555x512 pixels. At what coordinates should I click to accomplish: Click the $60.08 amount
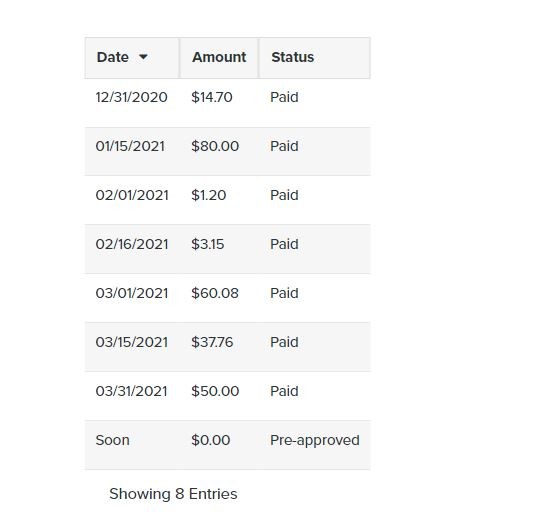pyautogui.click(x=215, y=293)
